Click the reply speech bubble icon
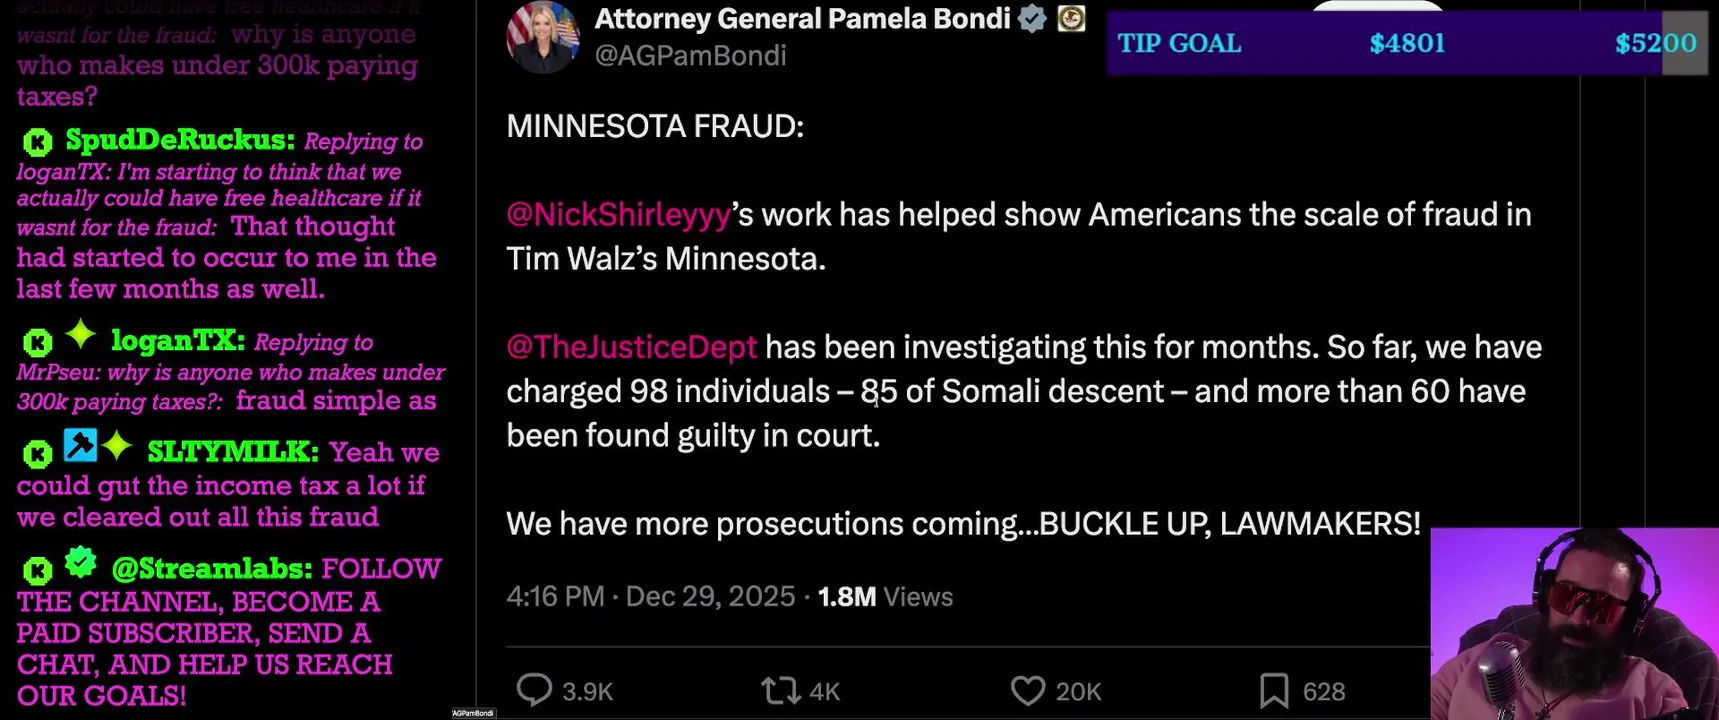 [534, 690]
